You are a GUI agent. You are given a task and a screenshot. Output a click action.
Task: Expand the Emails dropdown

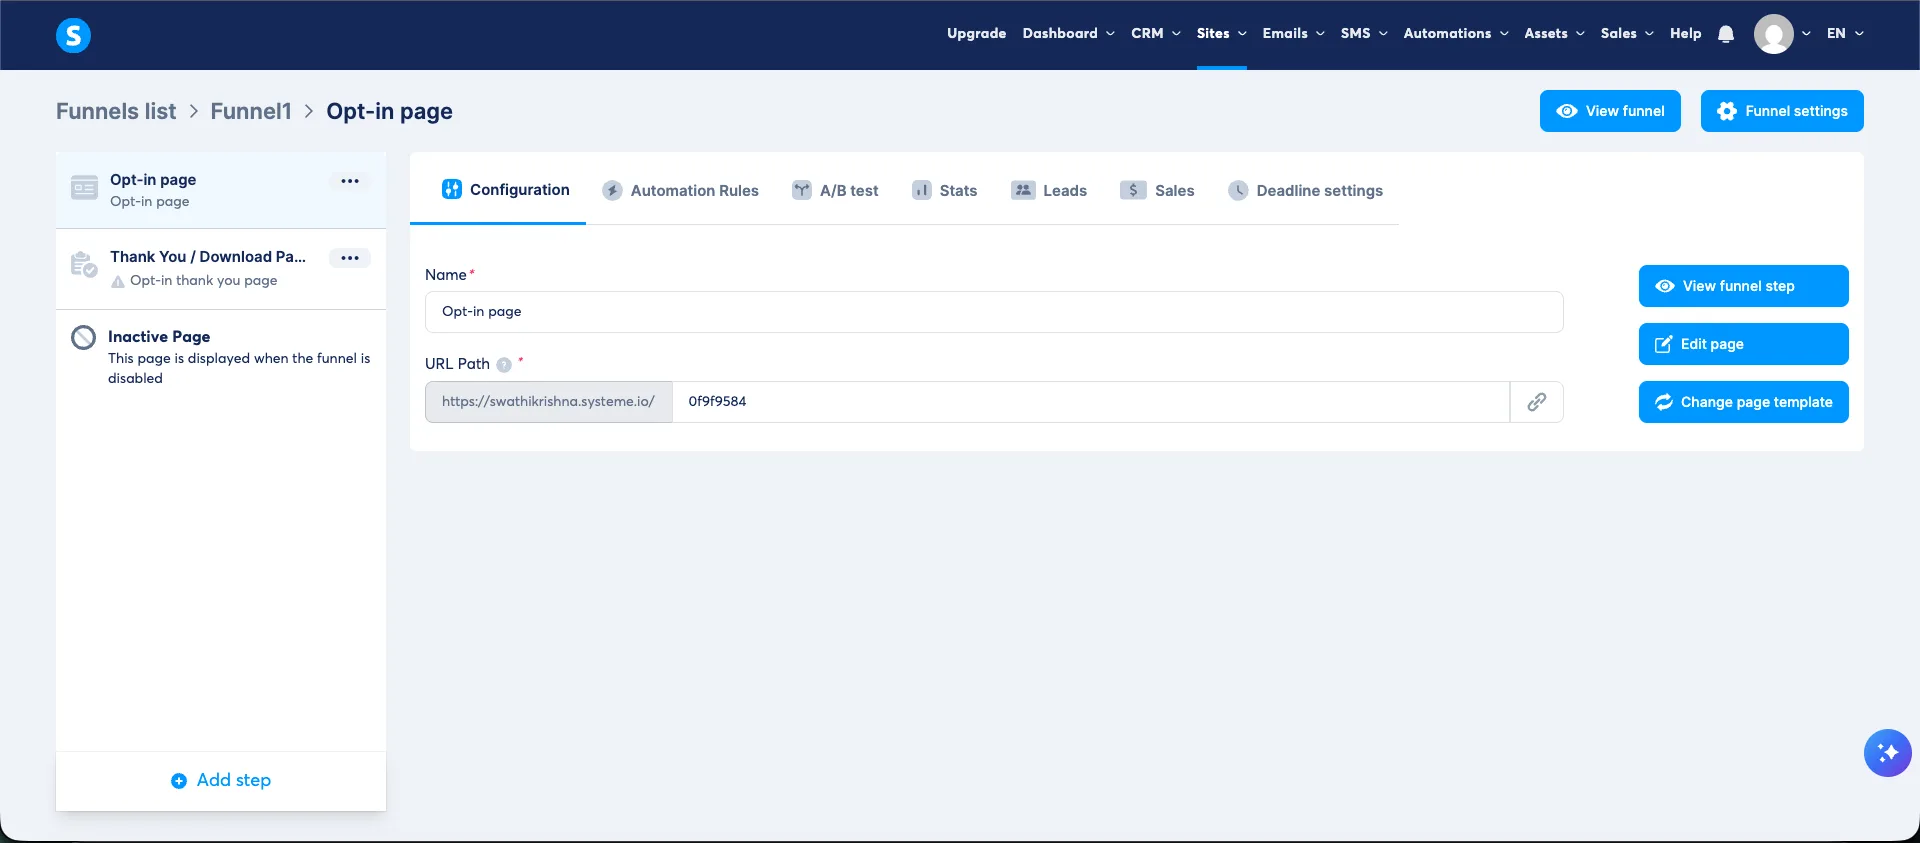click(1293, 34)
